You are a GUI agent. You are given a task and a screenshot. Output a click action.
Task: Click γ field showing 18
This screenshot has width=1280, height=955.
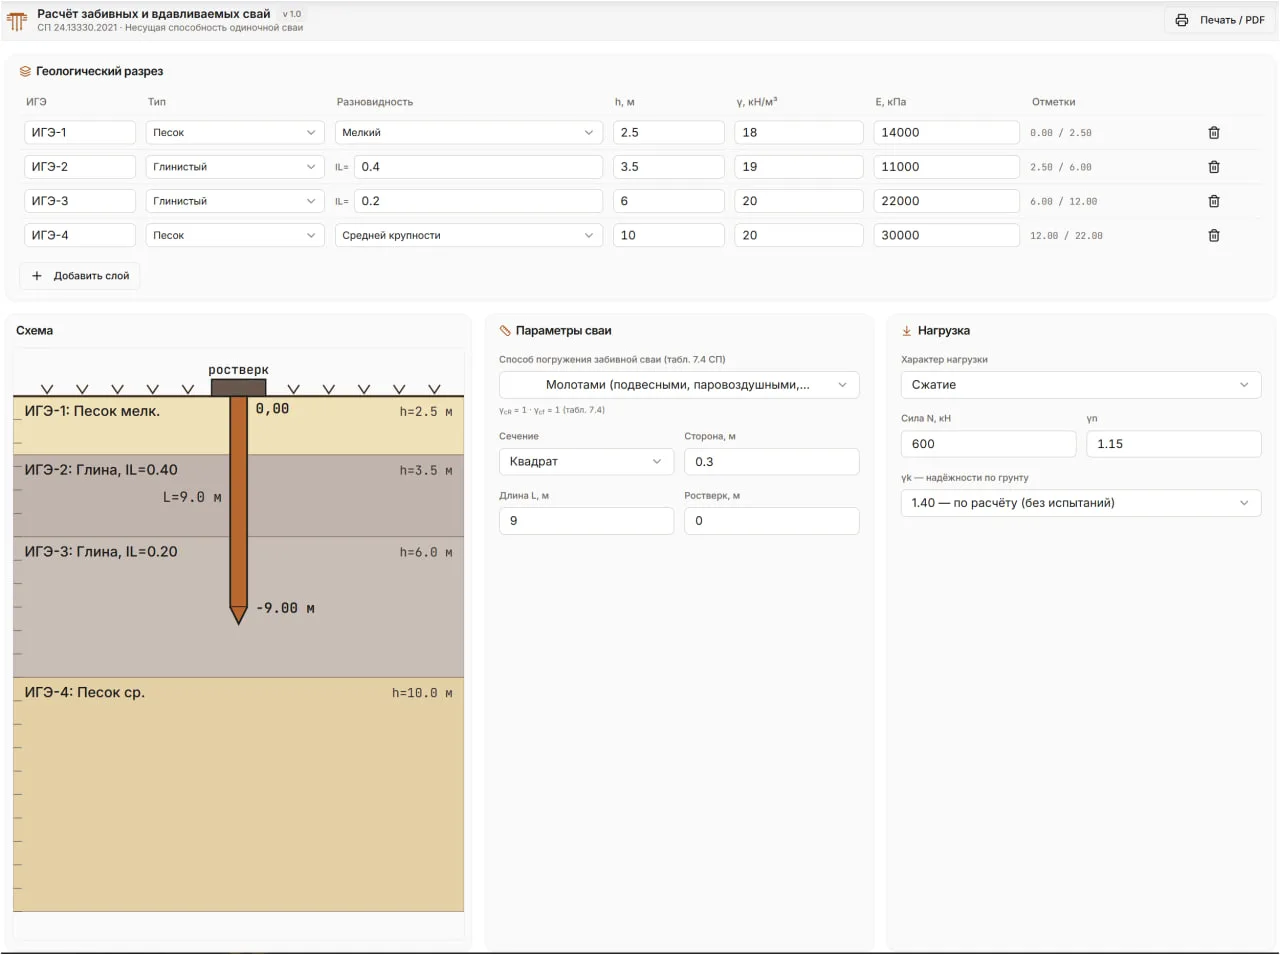click(x=799, y=132)
